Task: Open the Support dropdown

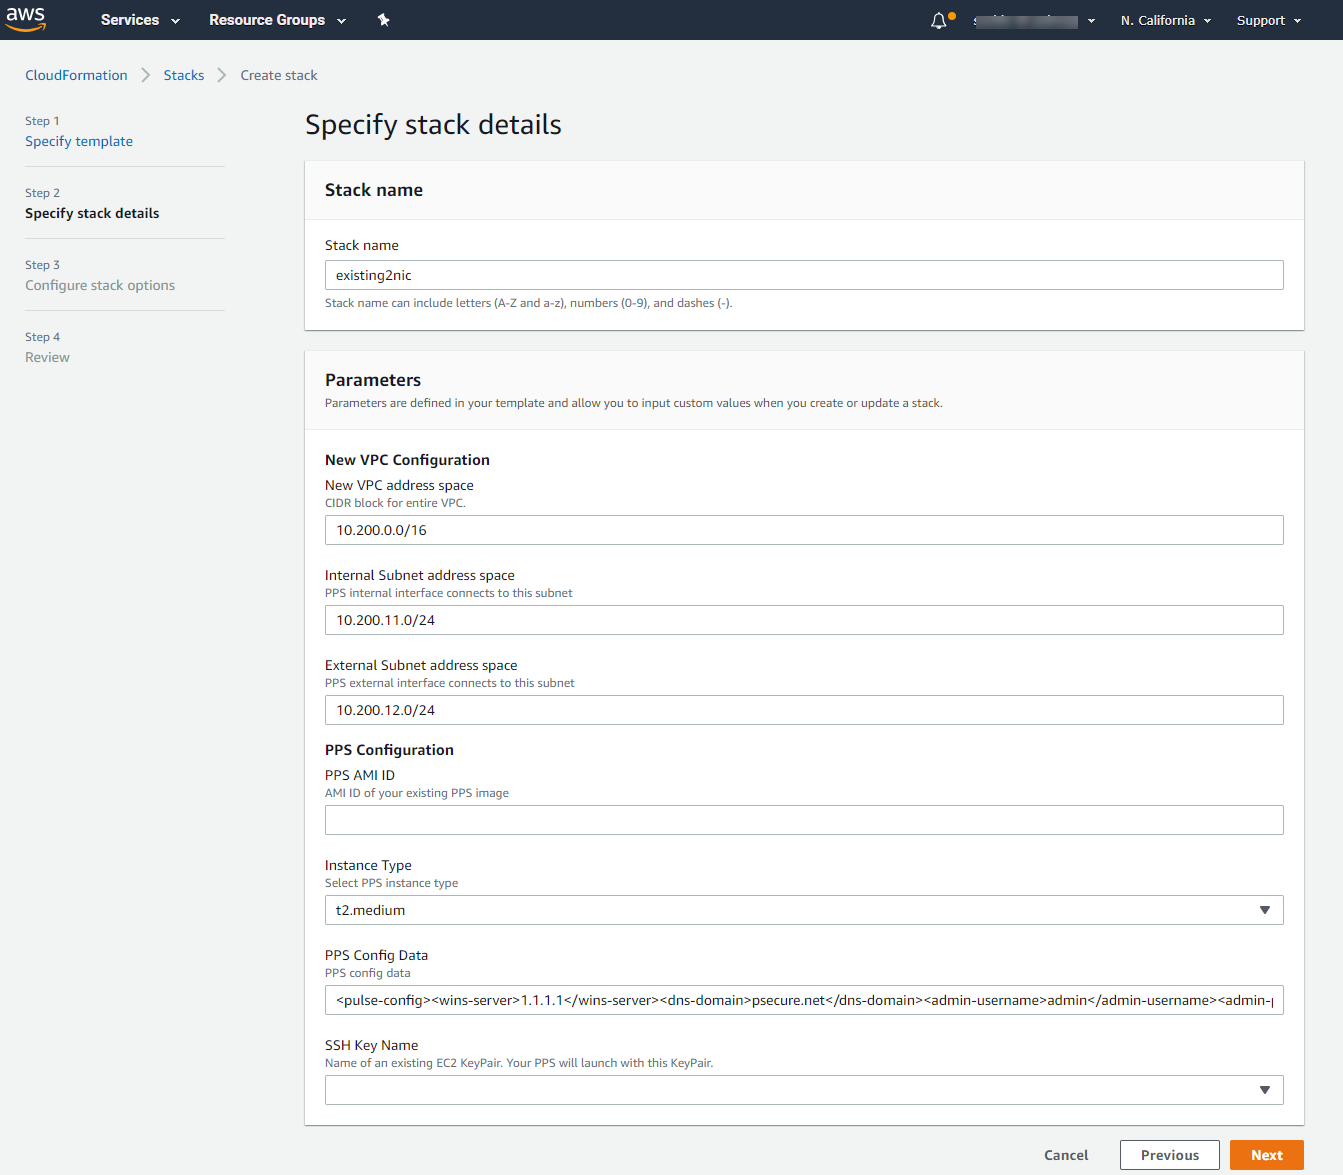Action: pyautogui.click(x=1267, y=20)
